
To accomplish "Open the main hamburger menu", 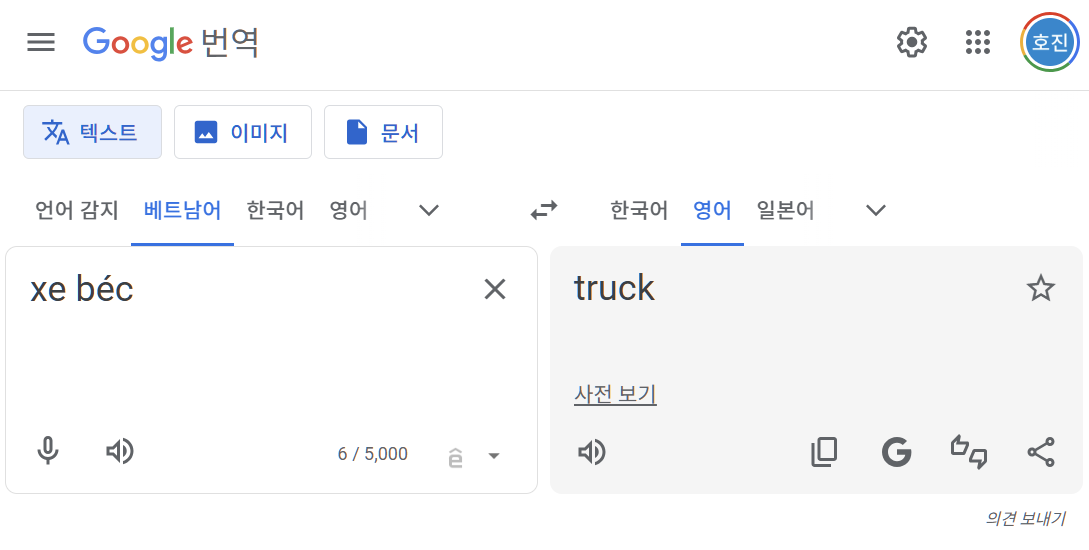I will pos(41,42).
